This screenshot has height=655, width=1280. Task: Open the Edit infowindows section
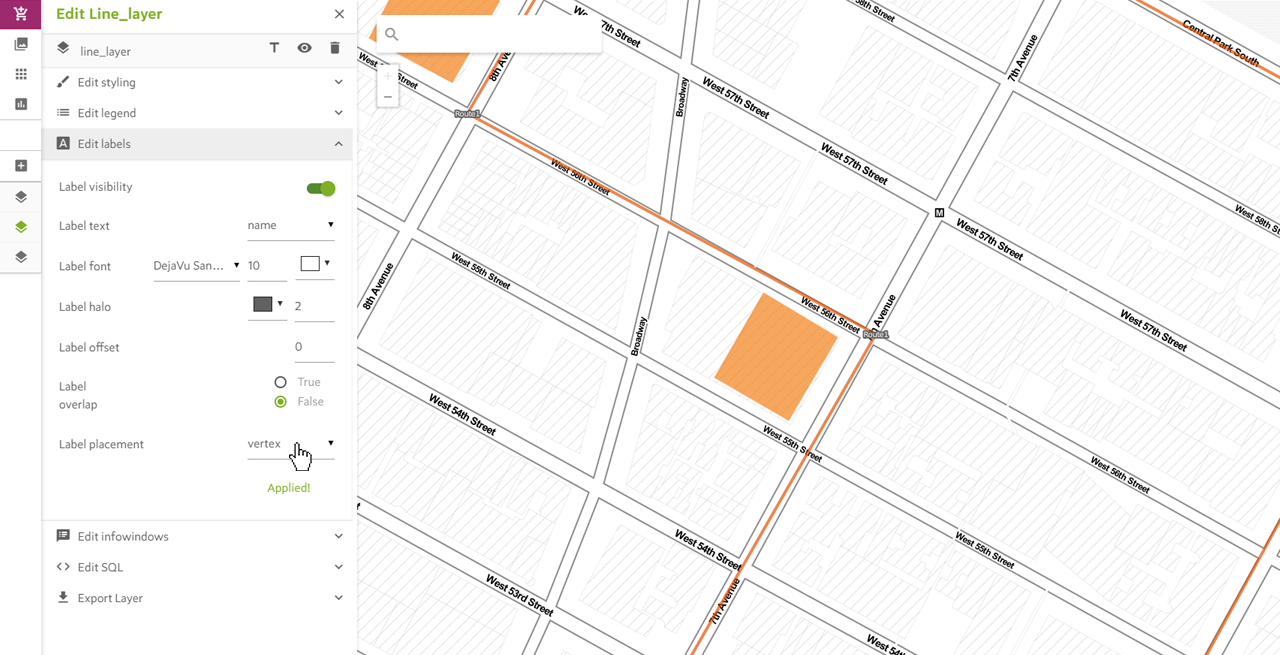pos(199,536)
